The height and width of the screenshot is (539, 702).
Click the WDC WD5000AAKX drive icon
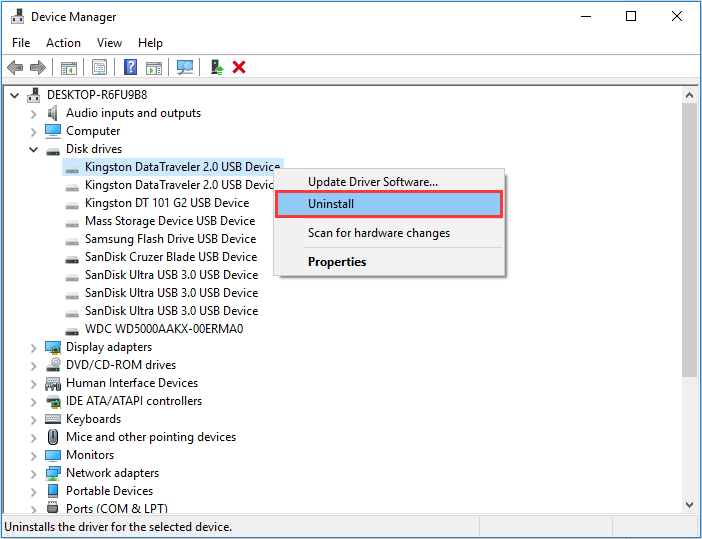point(72,332)
